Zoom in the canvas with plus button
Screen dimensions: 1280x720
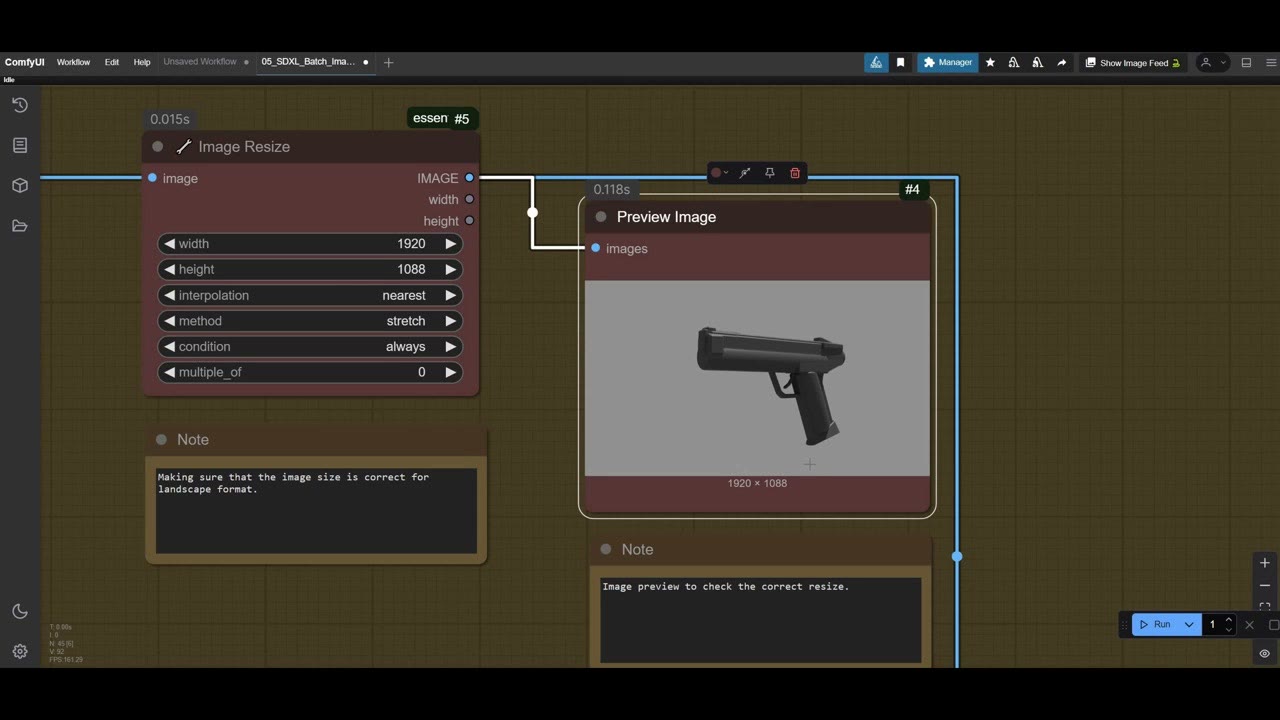coord(1264,563)
